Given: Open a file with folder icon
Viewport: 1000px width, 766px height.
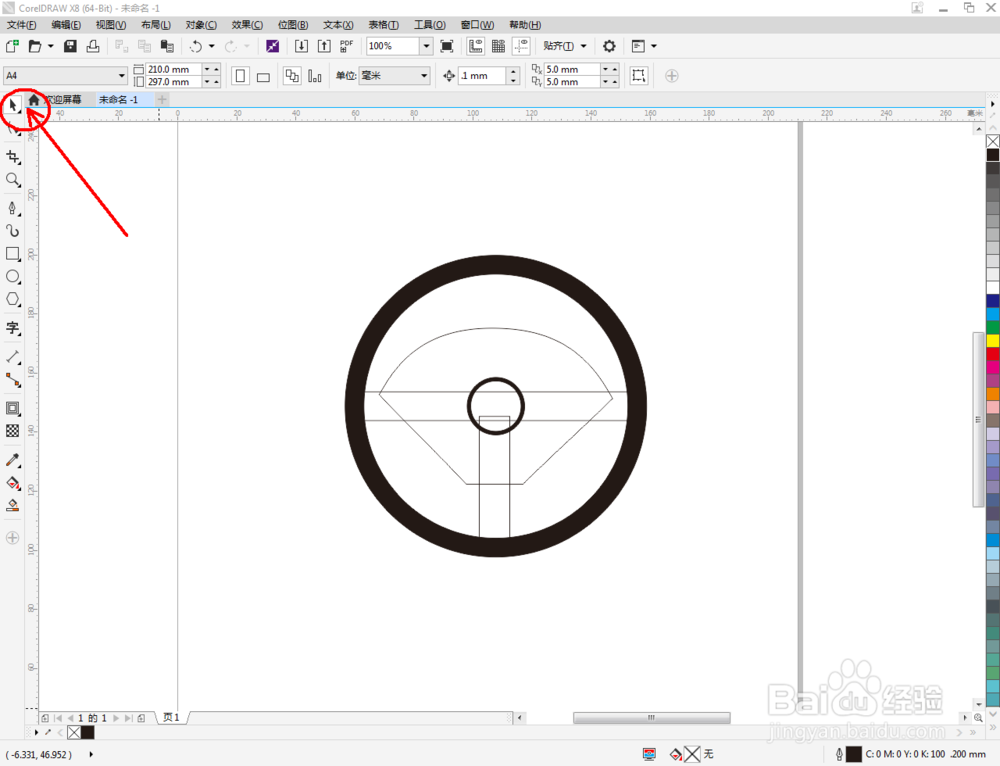Looking at the screenshot, I should coord(35,46).
